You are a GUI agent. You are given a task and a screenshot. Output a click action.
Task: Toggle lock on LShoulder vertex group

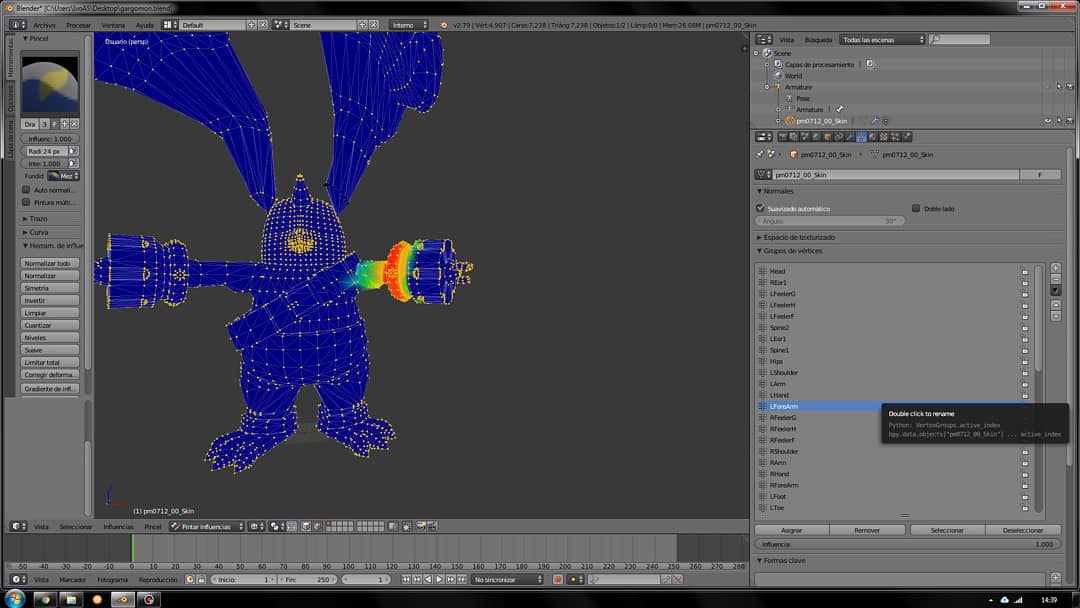pos(1025,373)
